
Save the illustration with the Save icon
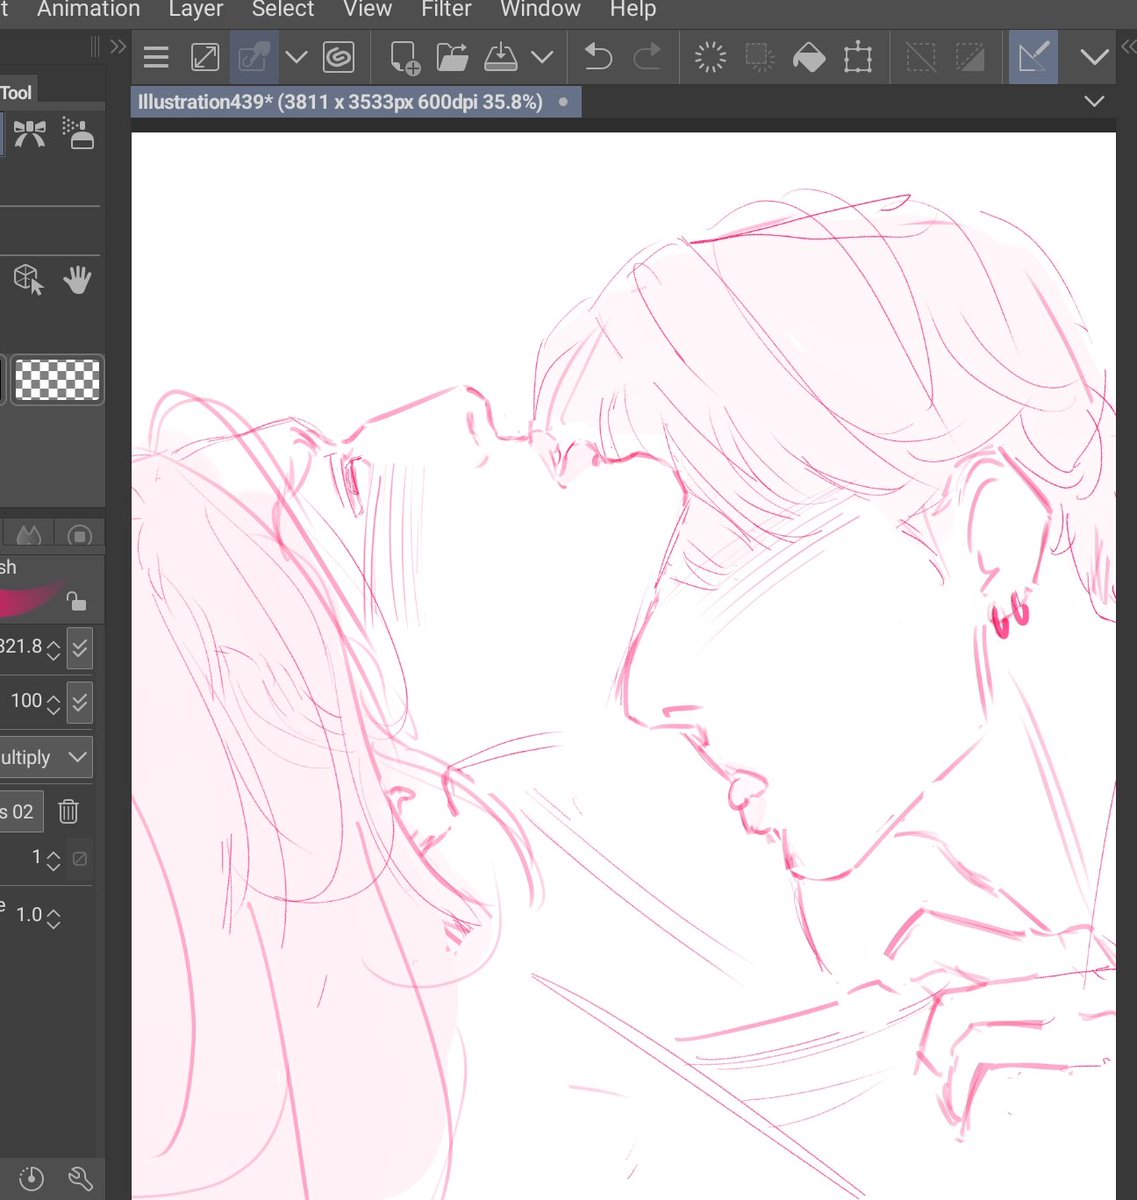pos(501,57)
